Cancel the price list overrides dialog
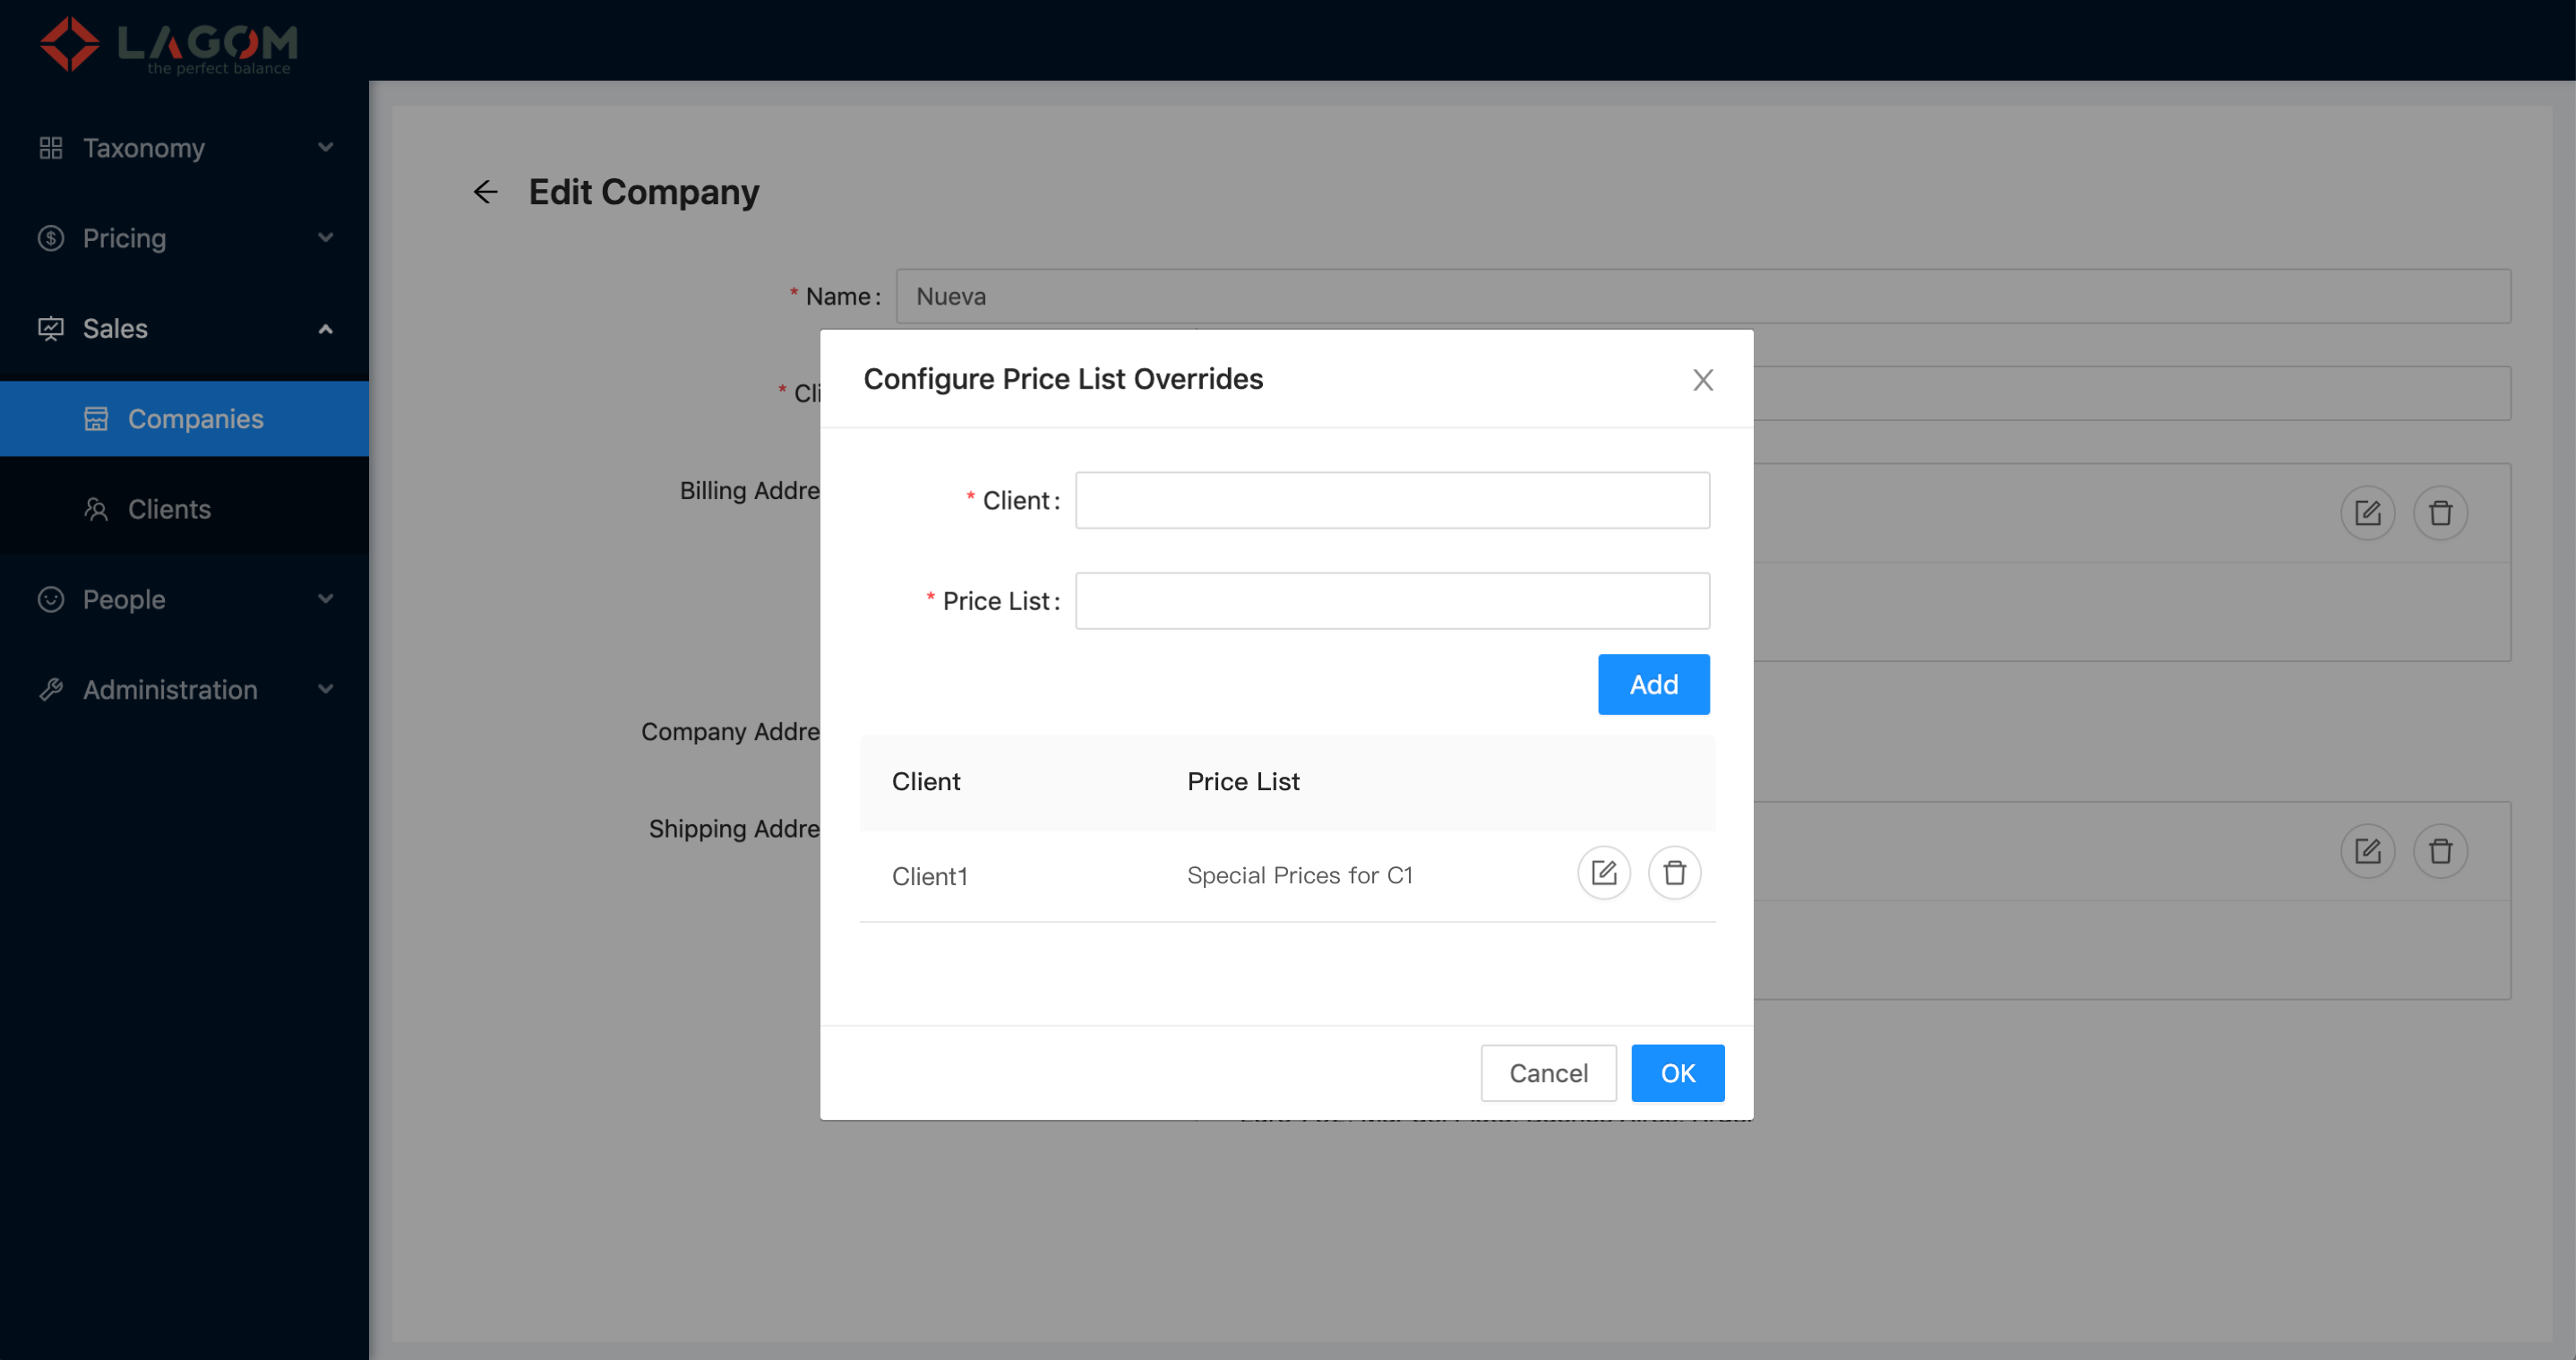Viewport: 2576px width, 1360px height. point(1547,1073)
